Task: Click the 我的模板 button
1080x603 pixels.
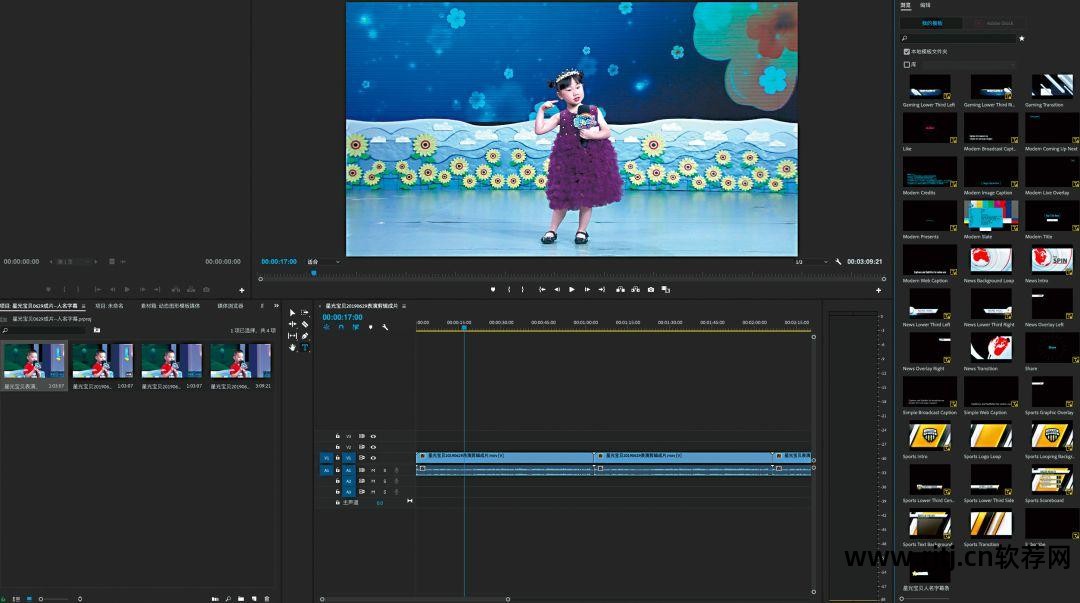Action: 930,23
